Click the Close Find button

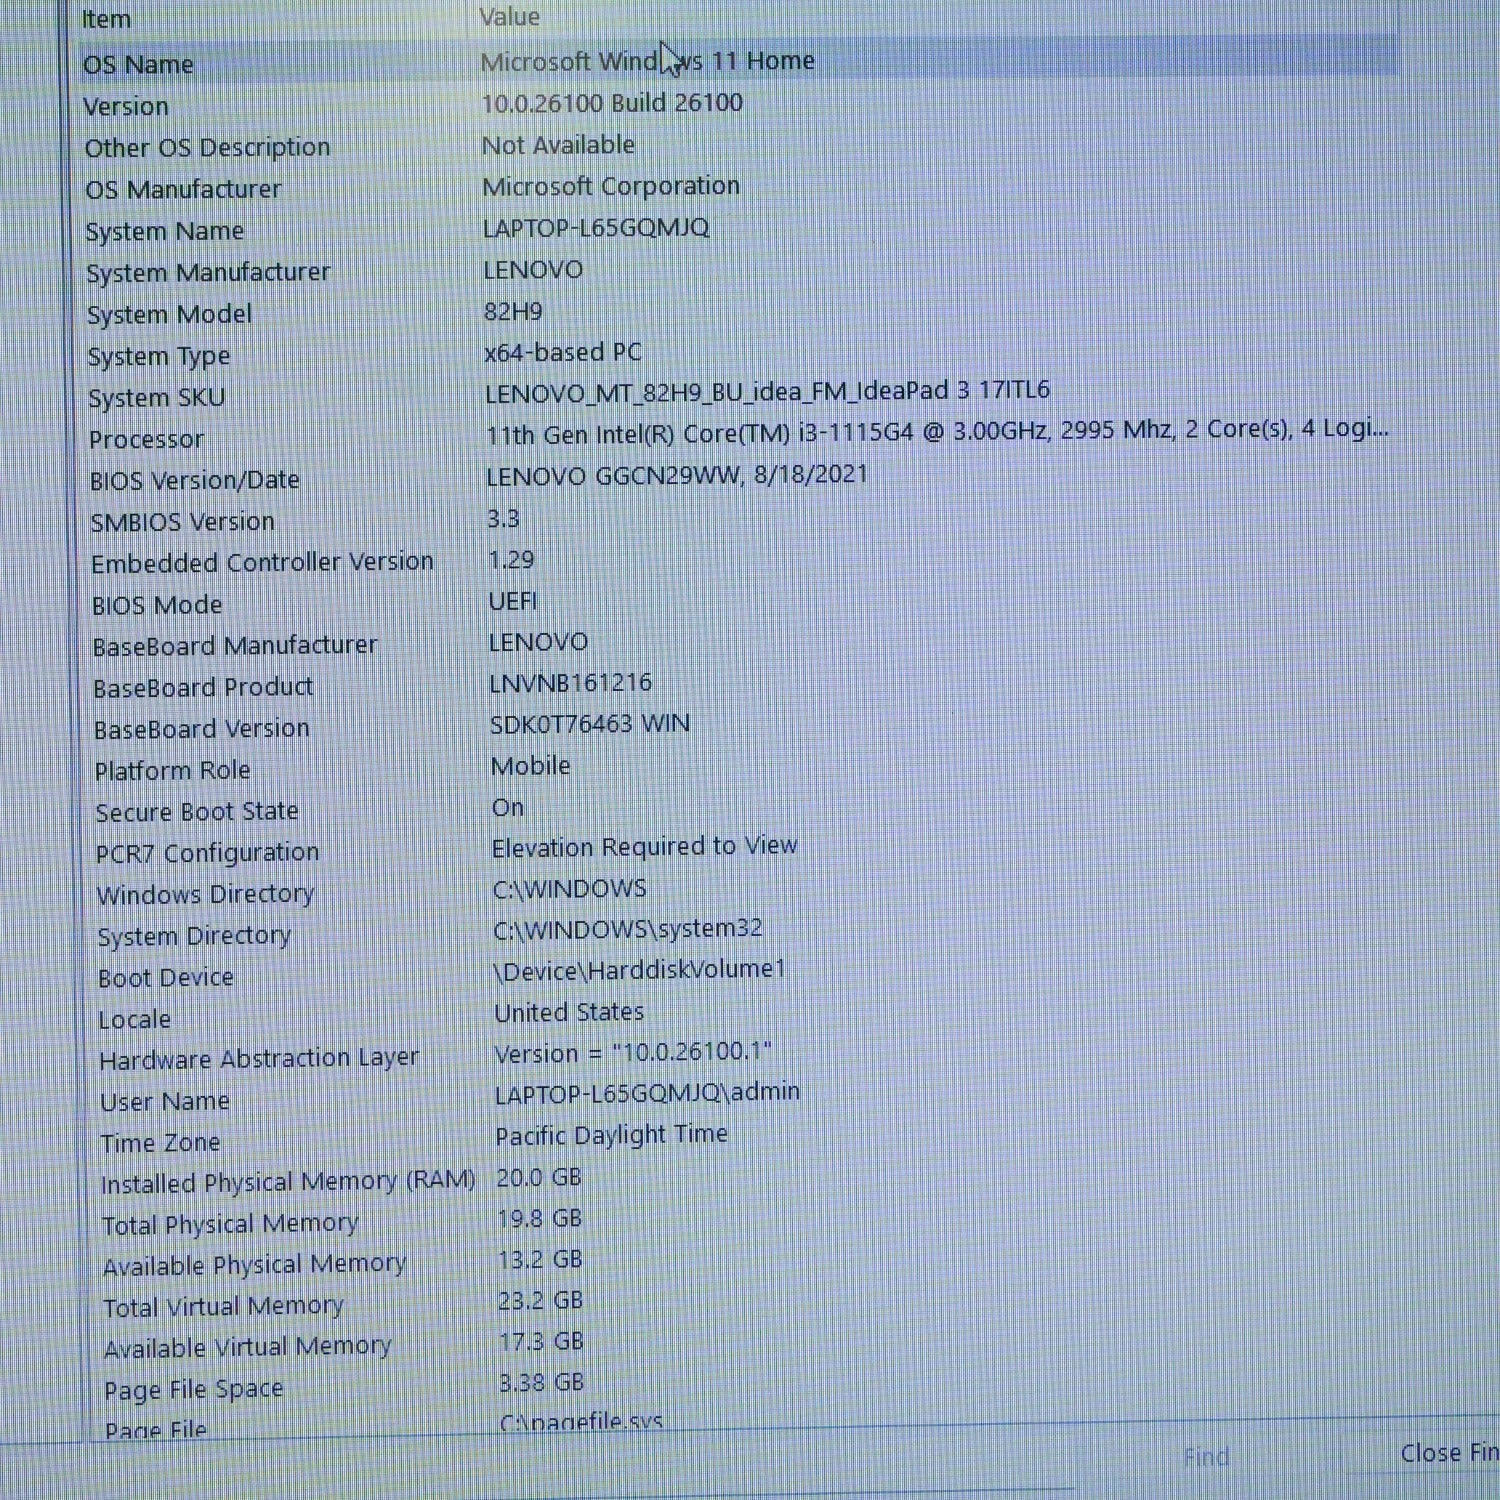tap(1449, 1453)
